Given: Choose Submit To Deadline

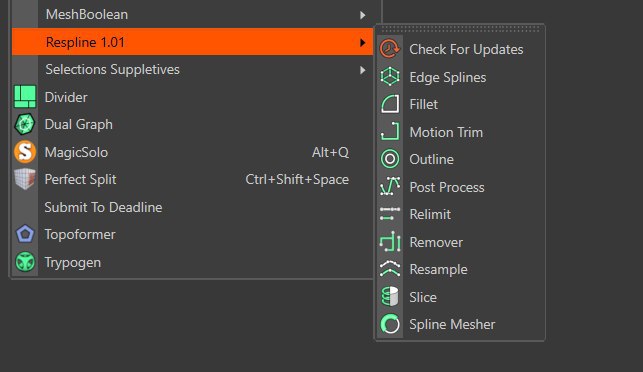Looking at the screenshot, I should click(x=192, y=207).
